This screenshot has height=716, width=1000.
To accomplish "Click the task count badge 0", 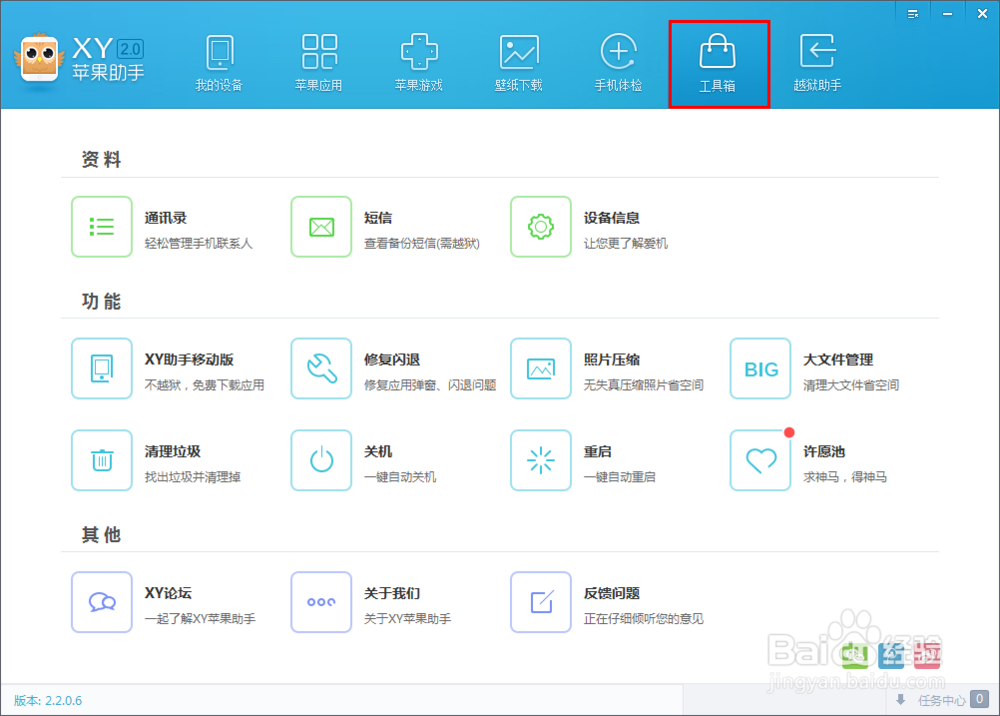I will point(980,699).
